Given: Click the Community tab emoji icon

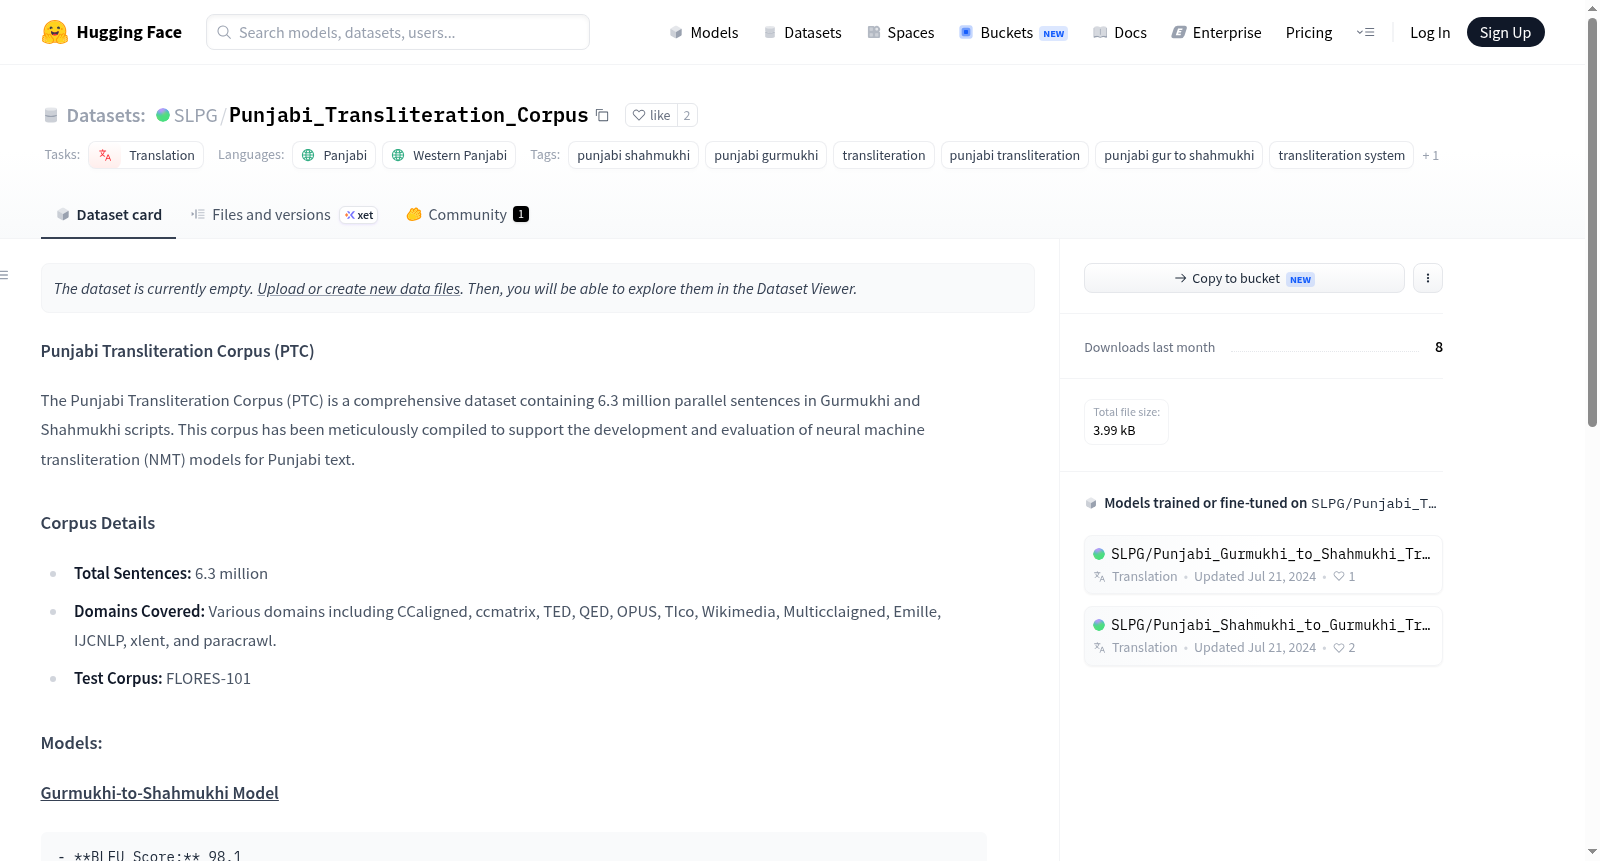Looking at the screenshot, I should 414,214.
